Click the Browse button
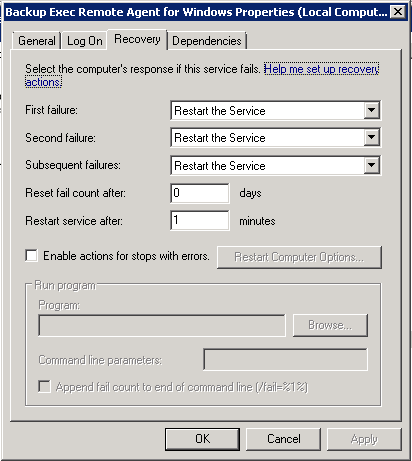 (x=330, y=325)
